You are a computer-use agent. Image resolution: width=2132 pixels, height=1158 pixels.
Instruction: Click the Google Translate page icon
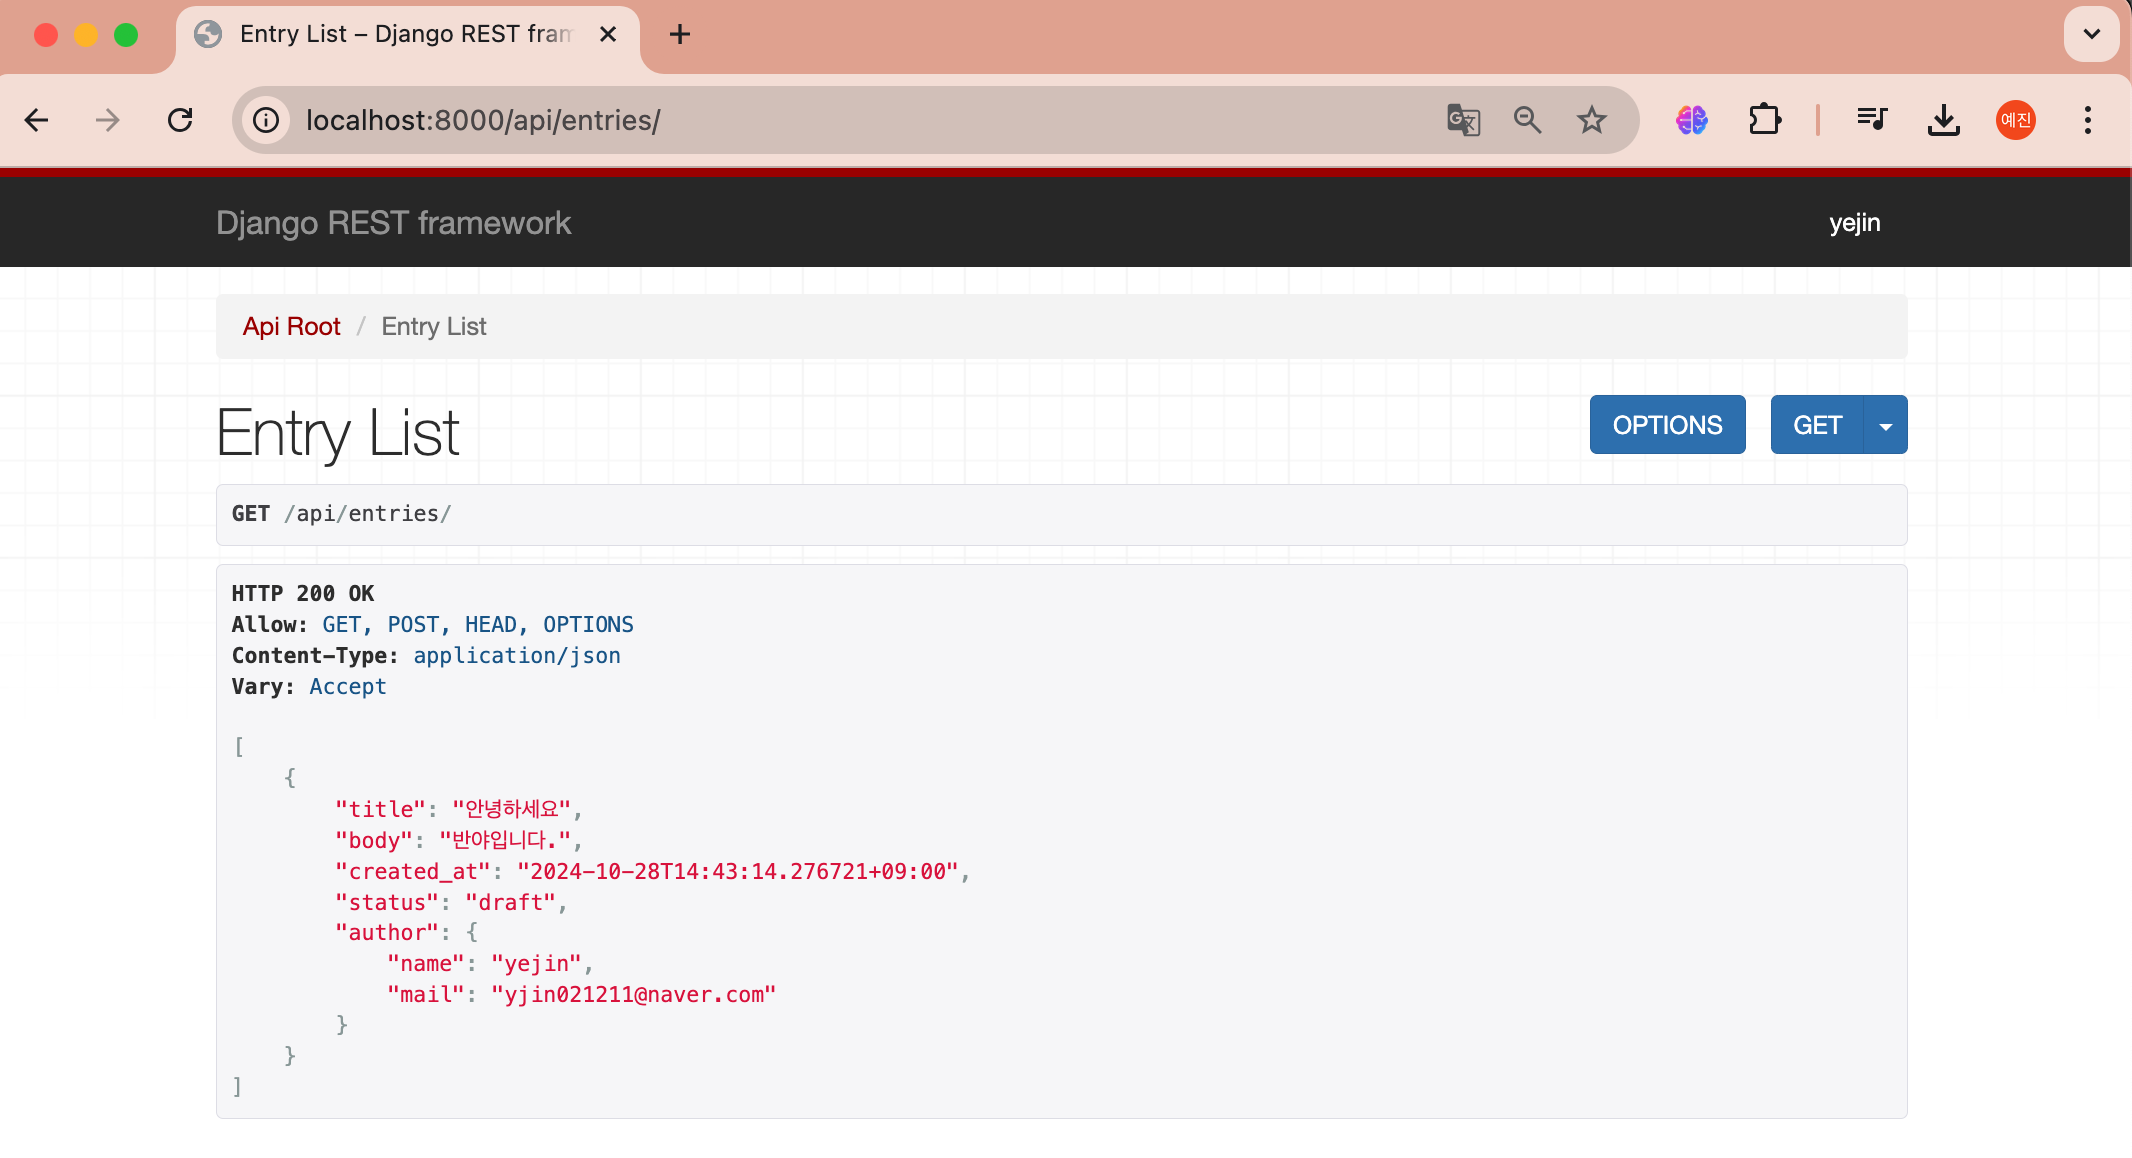(1463, 121)
